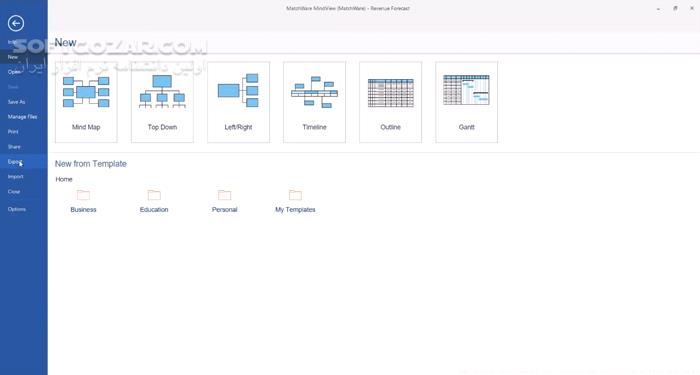
Task: Choose Open from the sidebar
Action: click(24, 71)
